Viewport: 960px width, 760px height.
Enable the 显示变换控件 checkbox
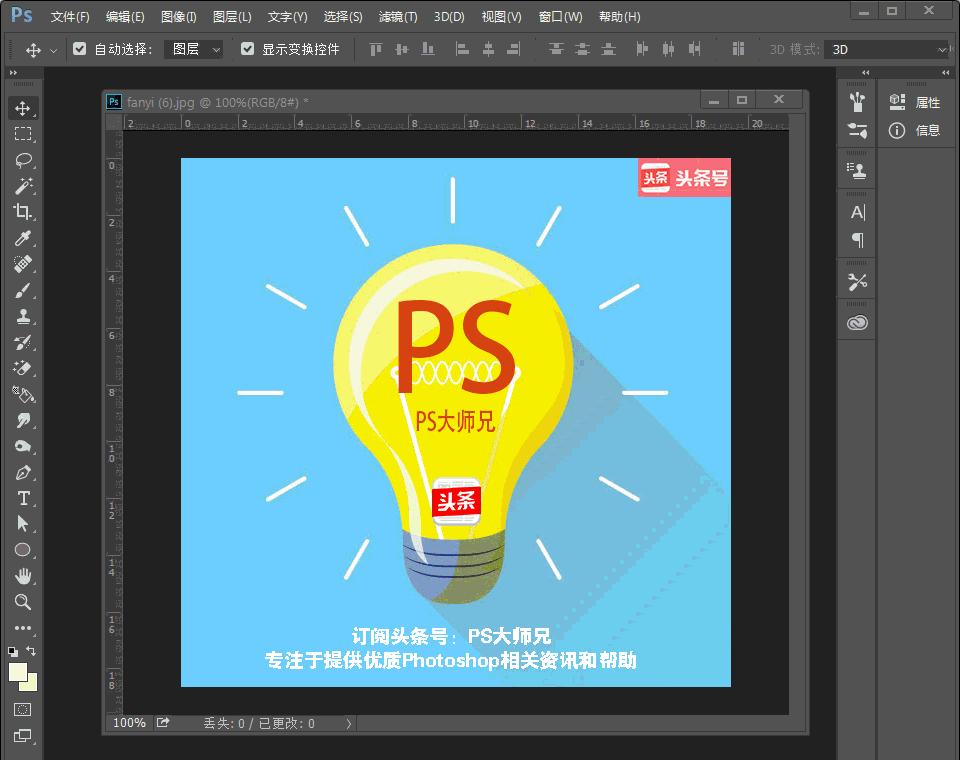[x=246, y=48]
